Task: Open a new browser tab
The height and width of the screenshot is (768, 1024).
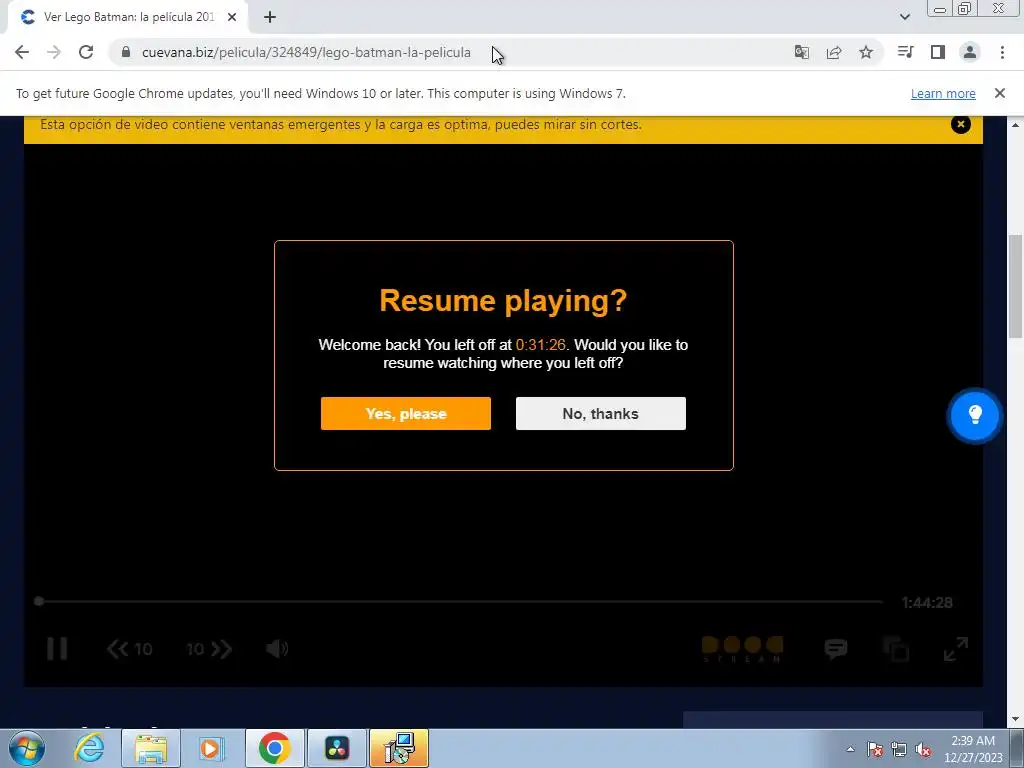Action: point(270,18)
